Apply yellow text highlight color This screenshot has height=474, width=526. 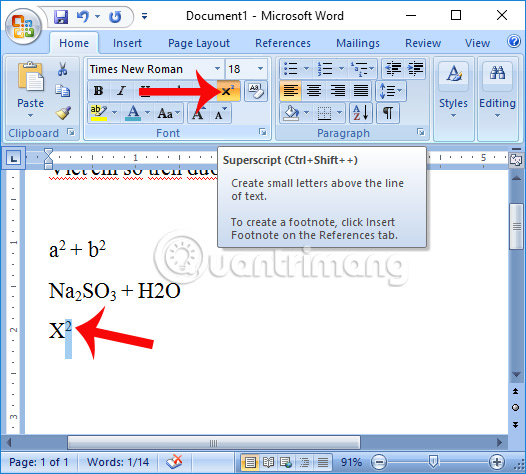(x=99, y=113)
